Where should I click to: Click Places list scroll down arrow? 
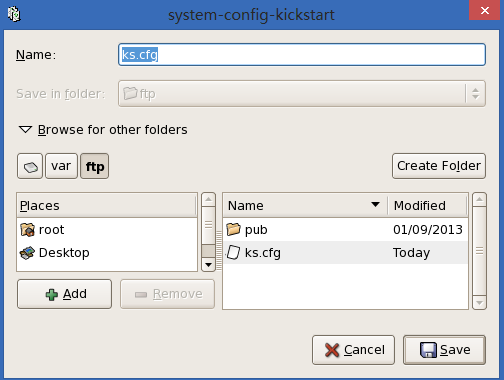[209, 265]
